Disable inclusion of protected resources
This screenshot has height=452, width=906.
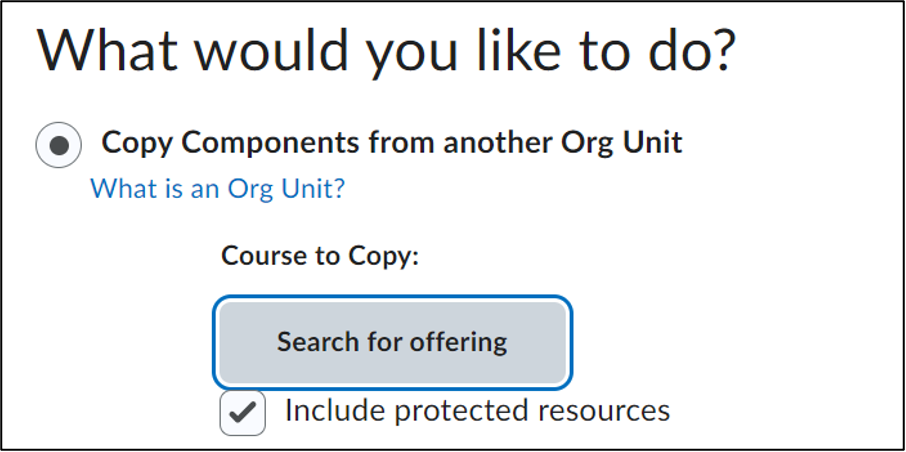point(243,413)
